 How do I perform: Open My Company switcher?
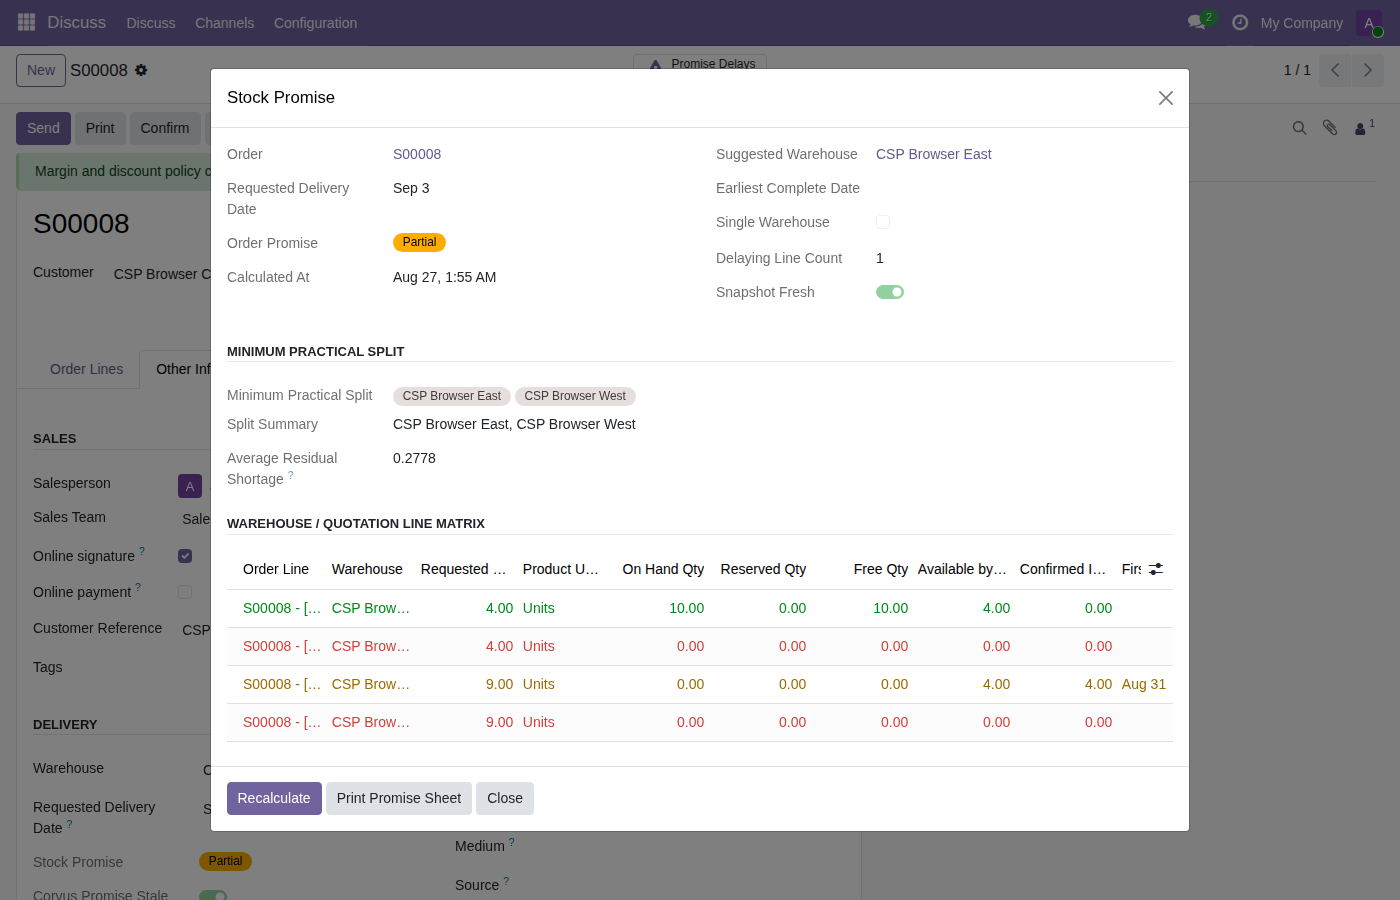click(1301, 23)
